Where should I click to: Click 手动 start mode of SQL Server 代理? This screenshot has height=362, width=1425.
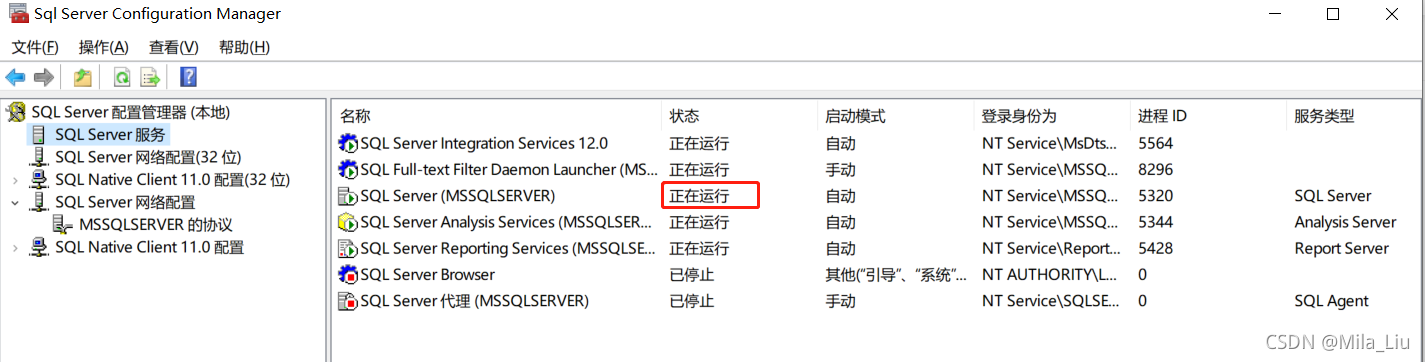click(841, 300)
